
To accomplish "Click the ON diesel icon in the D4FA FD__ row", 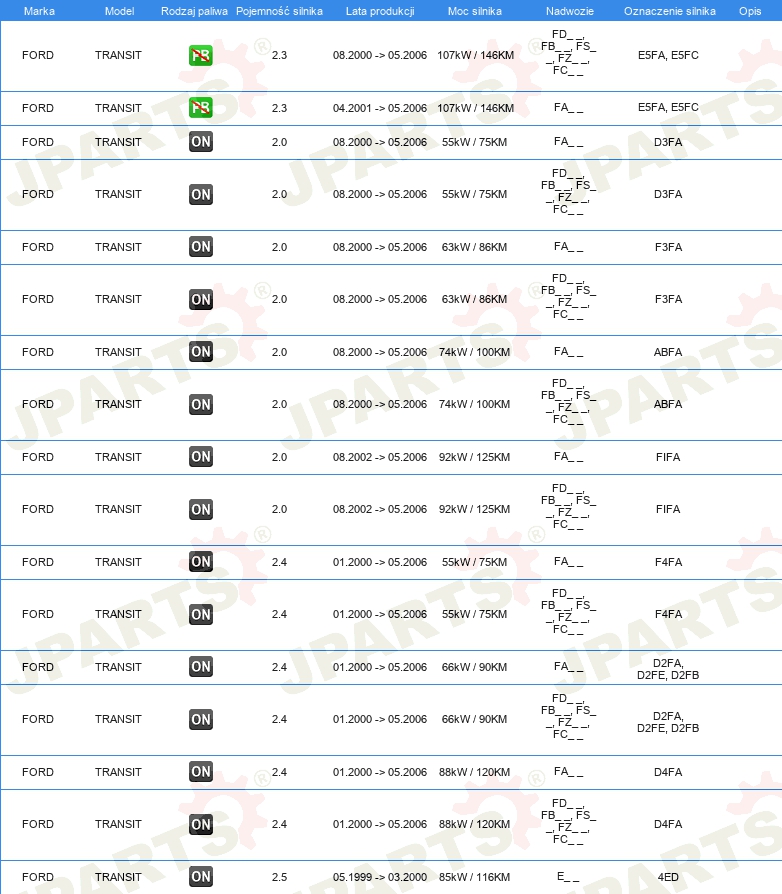I will pos(201,824).
